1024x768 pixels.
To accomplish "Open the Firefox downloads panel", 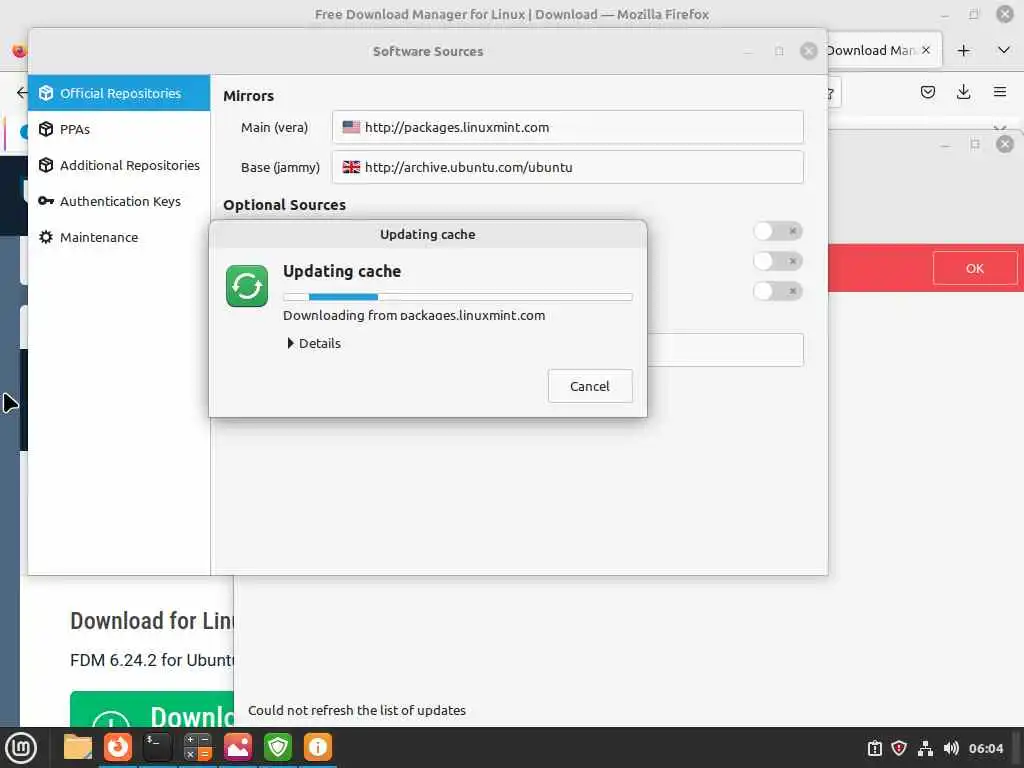I will click(963, 92).
